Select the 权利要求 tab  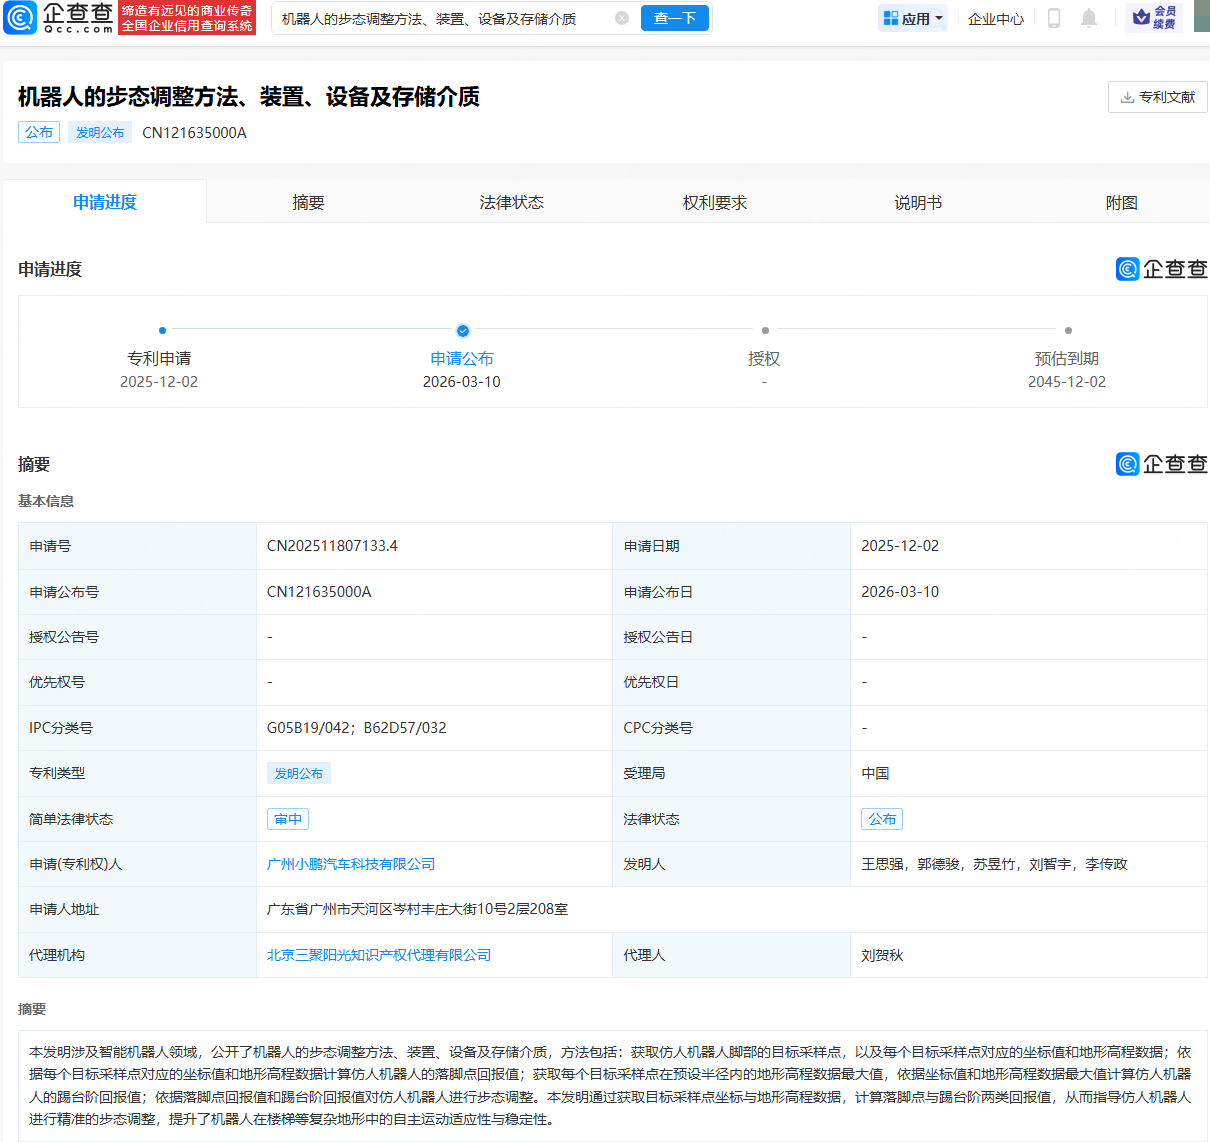pyautogui.click(x=714, y=201)
